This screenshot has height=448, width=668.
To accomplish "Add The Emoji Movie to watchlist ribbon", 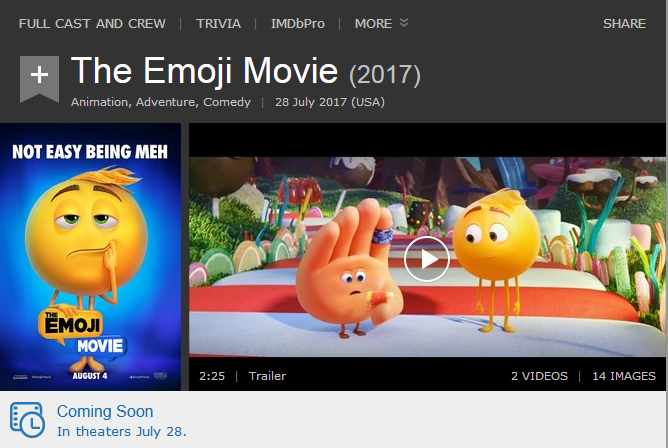I will 39,79.
